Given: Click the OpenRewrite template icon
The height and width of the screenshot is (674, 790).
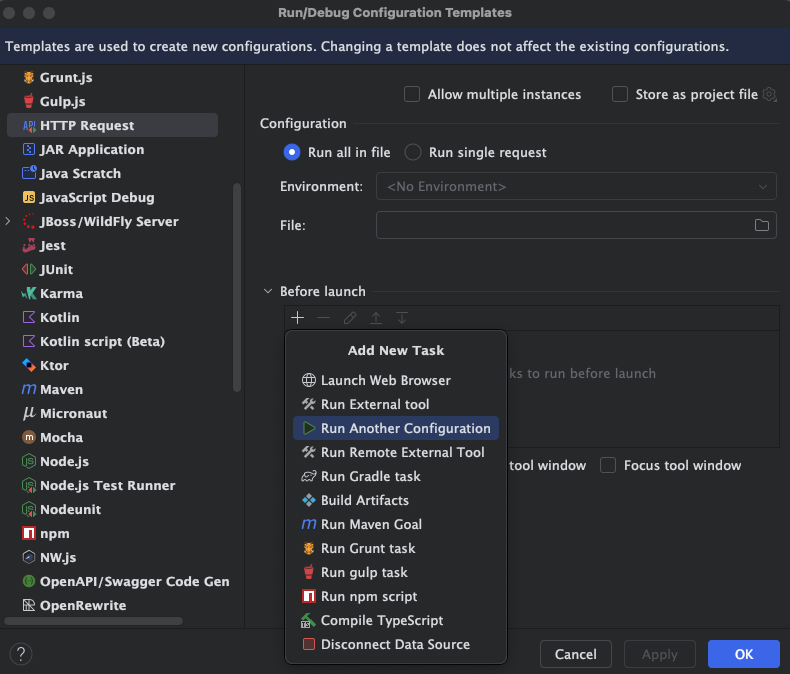Looking at the screenshot, I should [29, 605].
